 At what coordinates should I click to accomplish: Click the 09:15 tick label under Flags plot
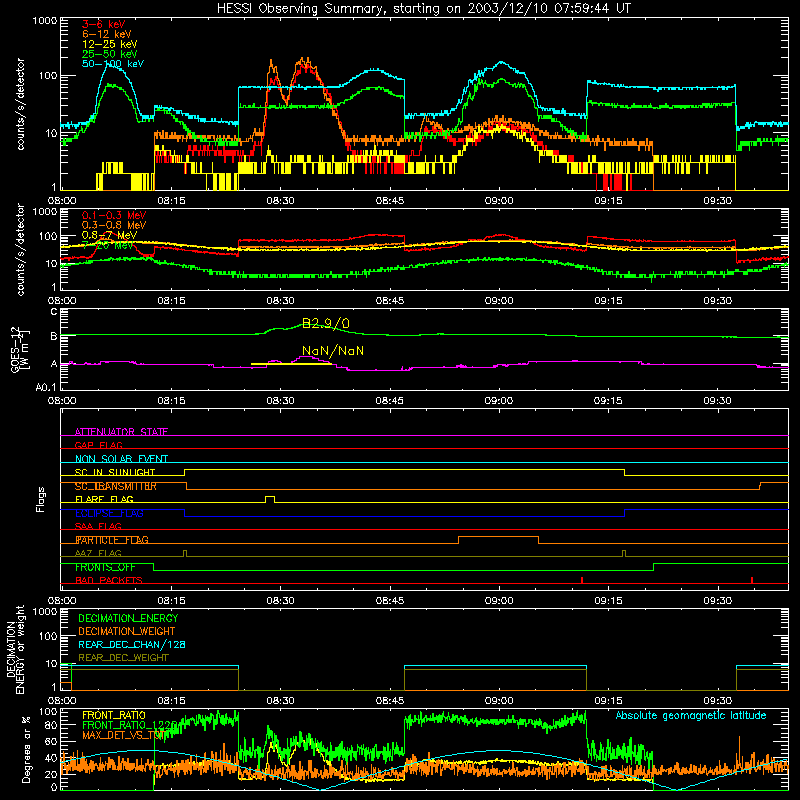click(x=608, y=601)
